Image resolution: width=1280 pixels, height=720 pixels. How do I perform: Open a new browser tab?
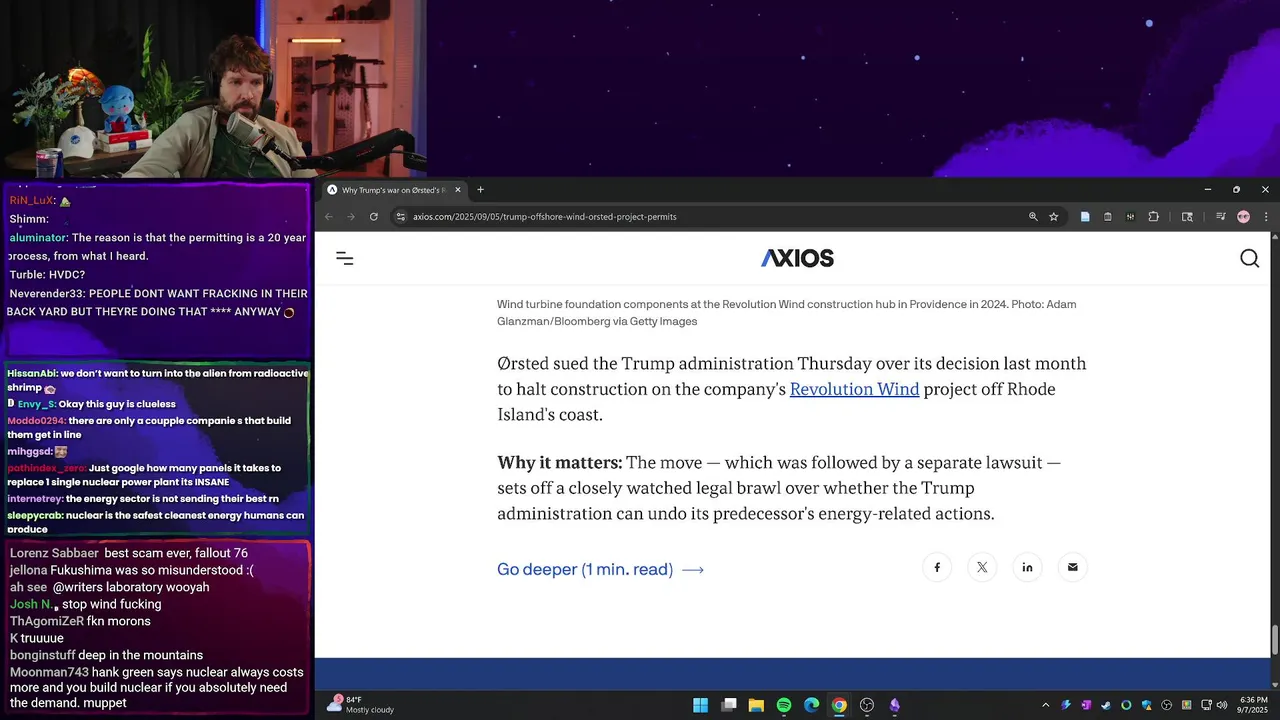(480, 190)
